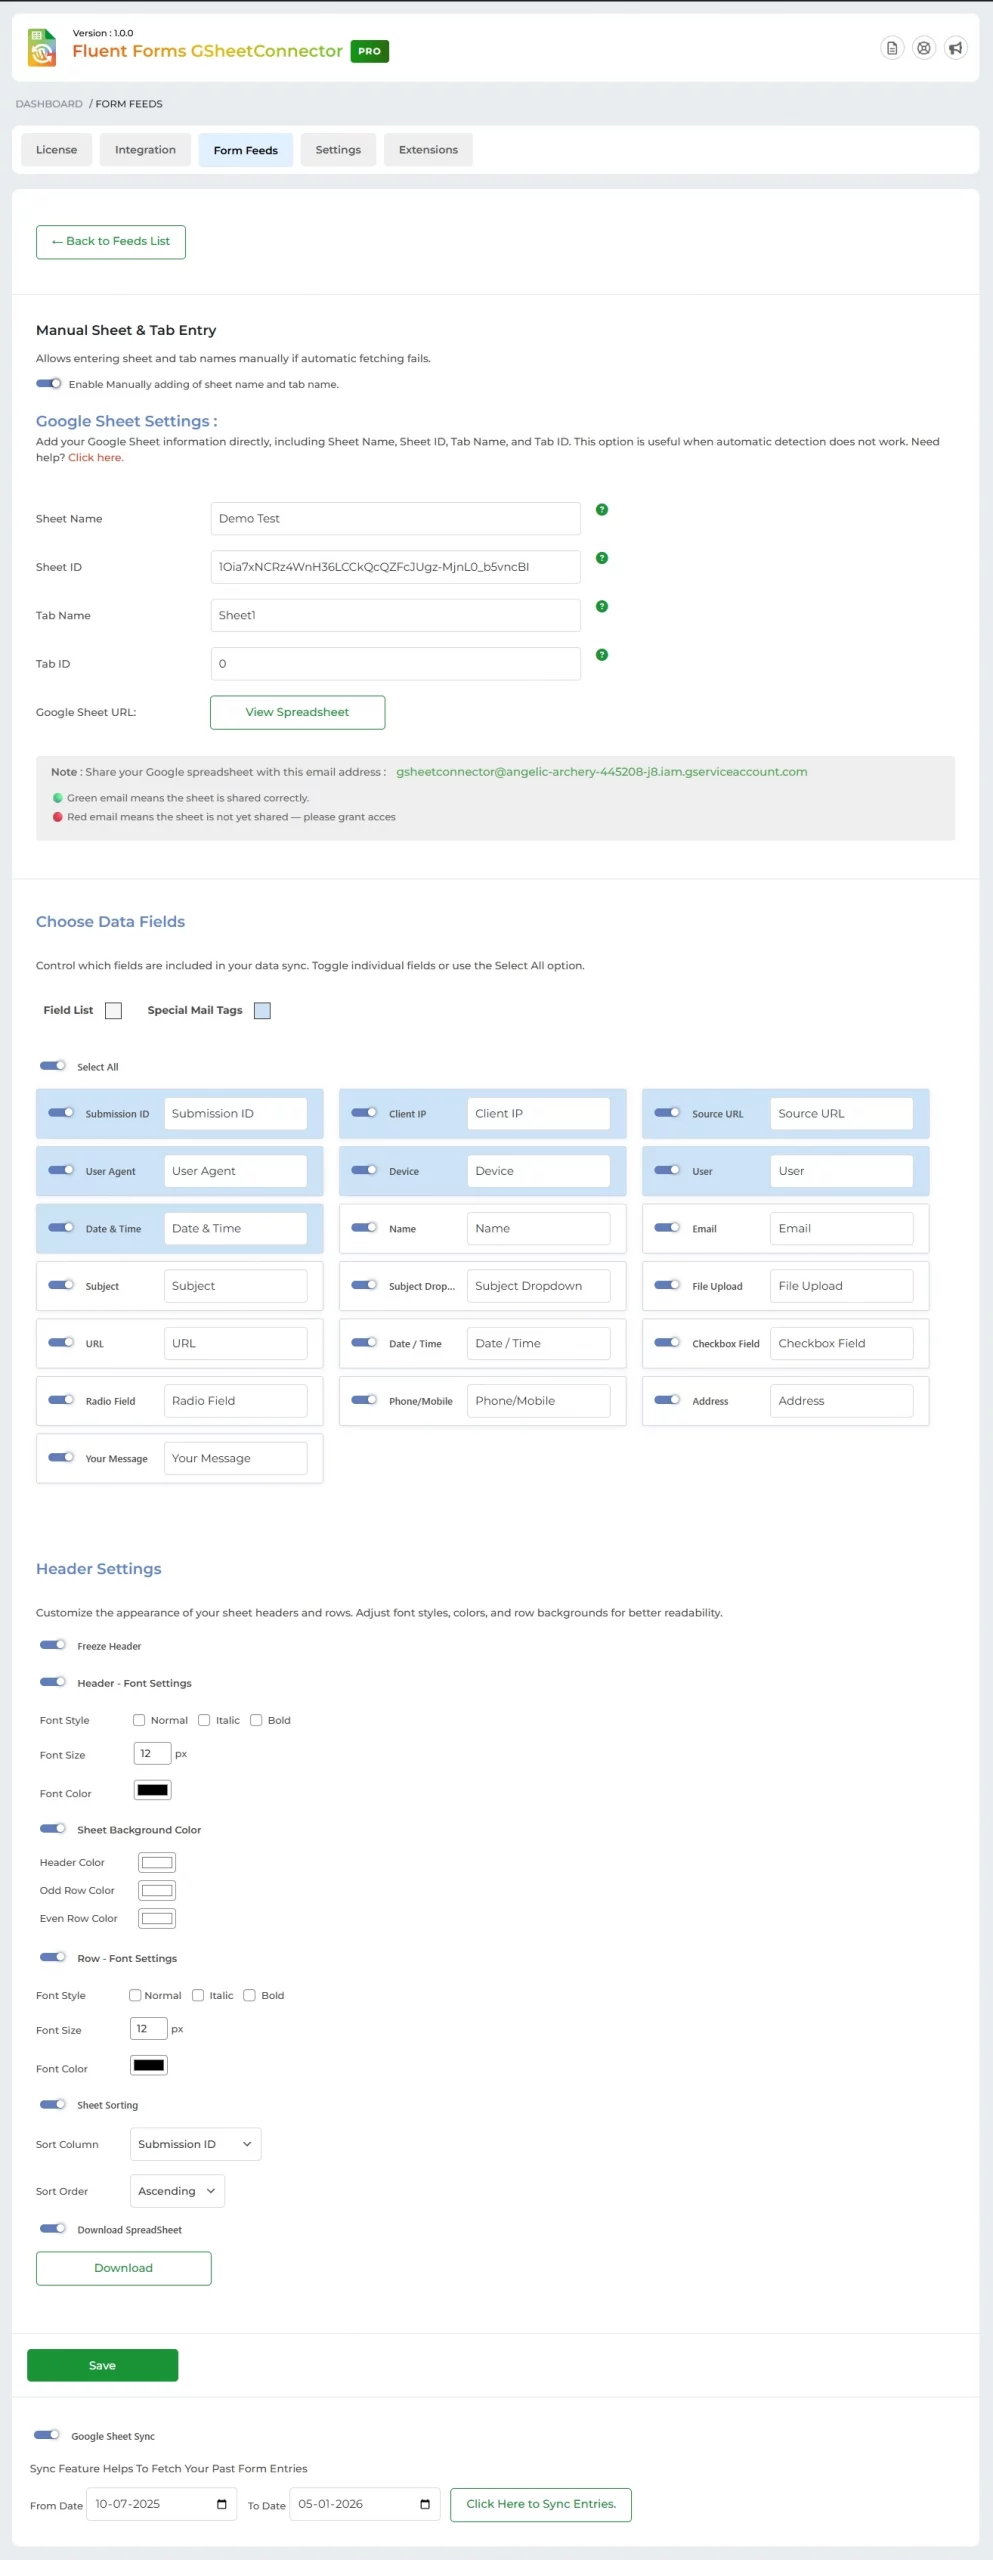993x2560 pixels.
Task: Click the From Date input field
Action: (161, 2504)
